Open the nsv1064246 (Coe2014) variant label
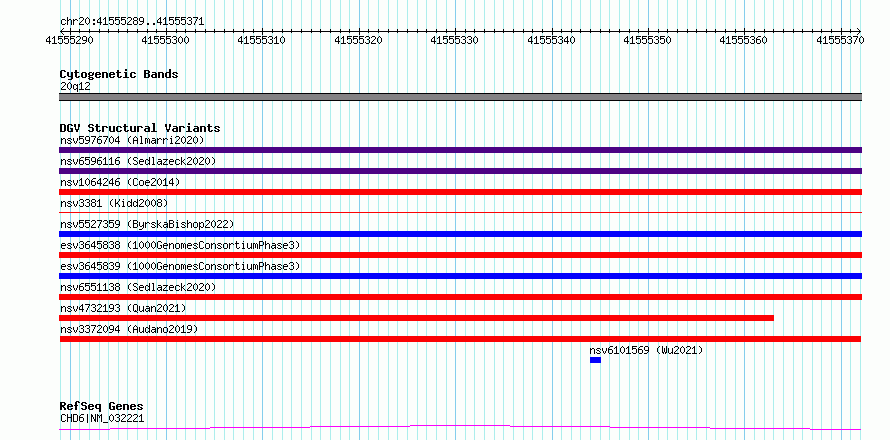The width and height of the screenshot is (890, 440). pyautogui.click(x=120, y=182)
